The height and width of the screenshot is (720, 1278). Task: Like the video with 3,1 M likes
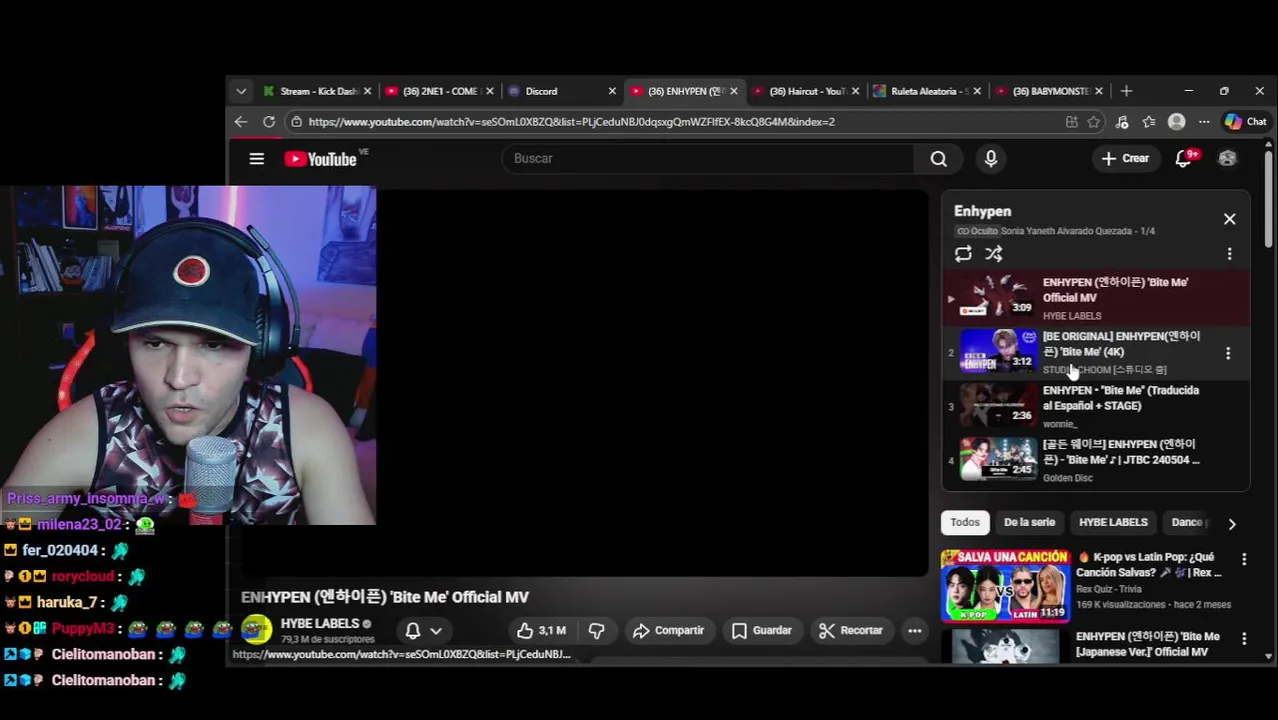point(541,631)
